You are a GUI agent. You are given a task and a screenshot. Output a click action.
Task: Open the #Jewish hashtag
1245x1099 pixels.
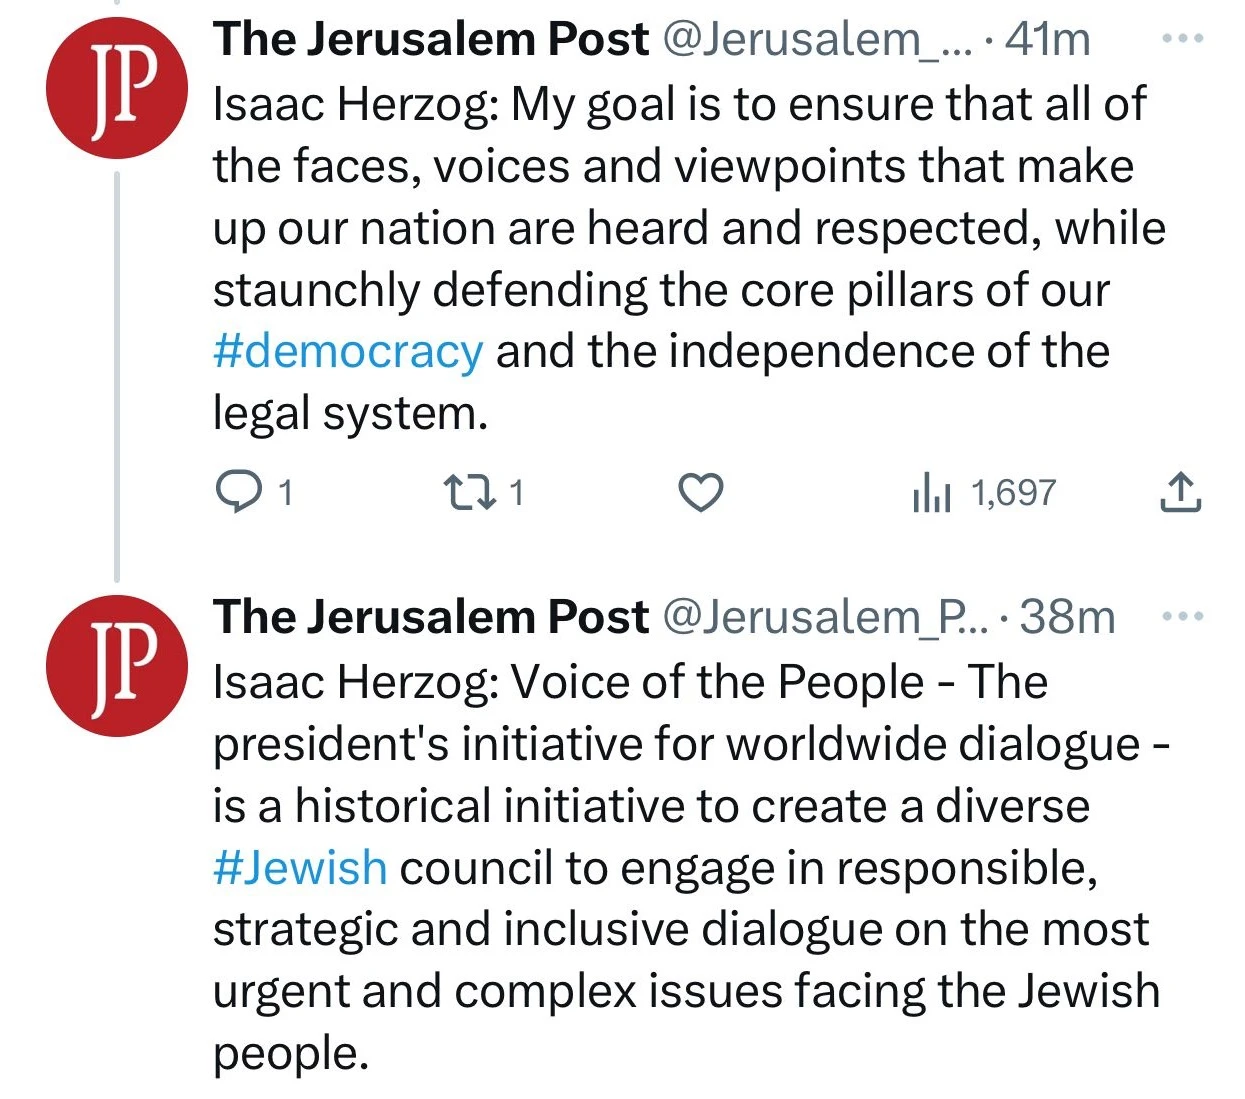point(300,868)
